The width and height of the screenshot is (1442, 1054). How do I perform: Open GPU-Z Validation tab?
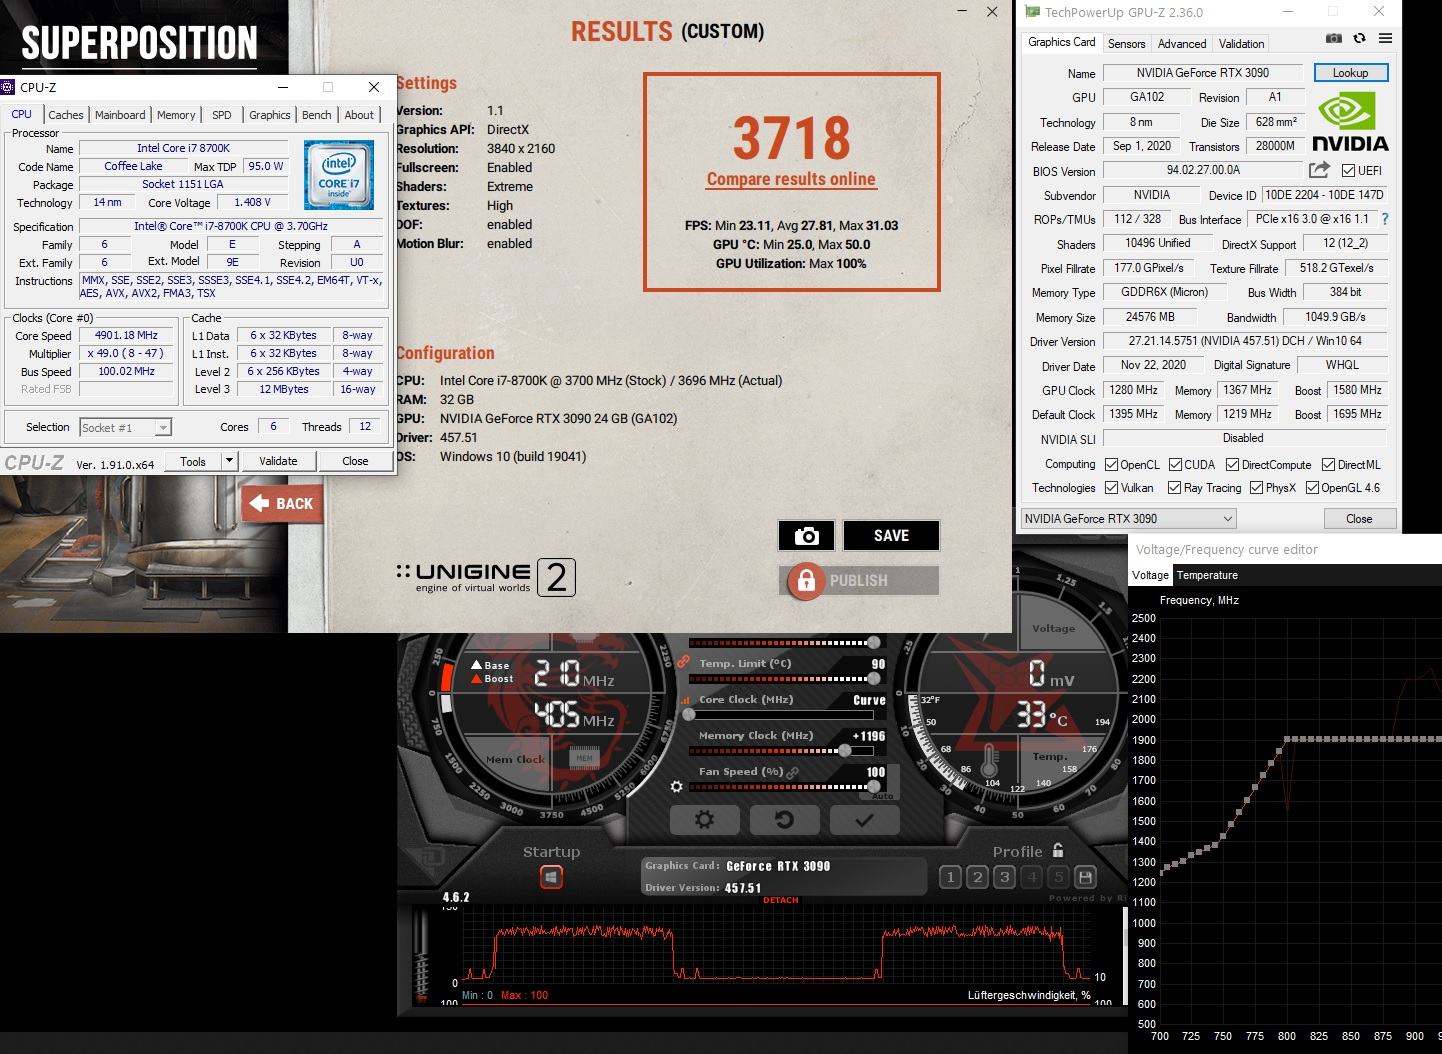pos(1241,44)
